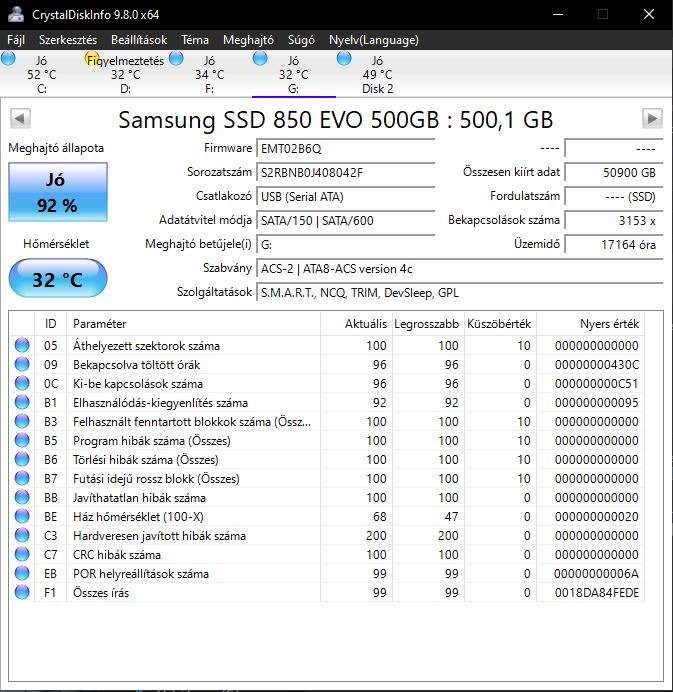The image size is (673, 692).
Task: Click status orb of attribute BB row
Action: 22,497
